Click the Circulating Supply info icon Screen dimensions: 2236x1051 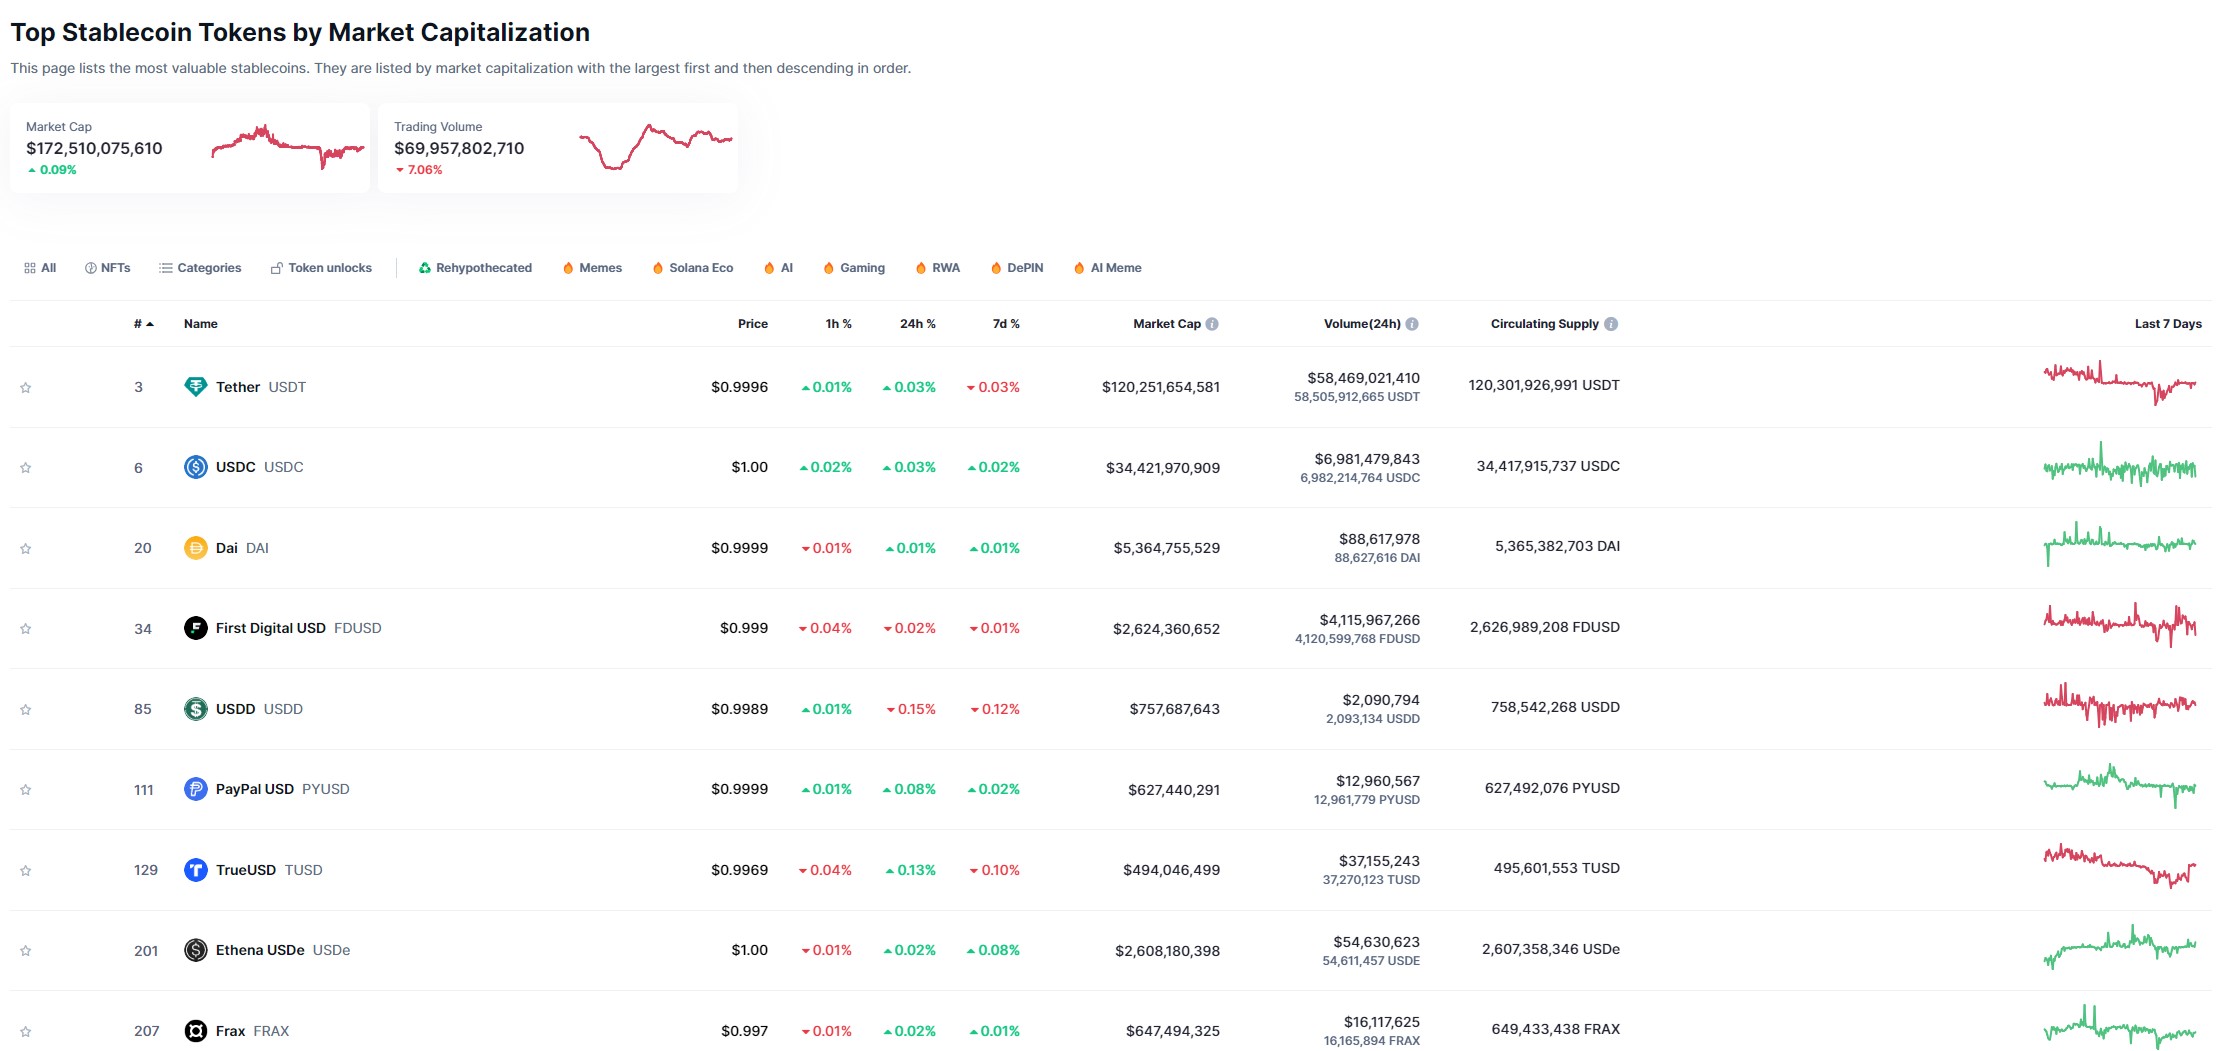click(x=1611, y=324)
